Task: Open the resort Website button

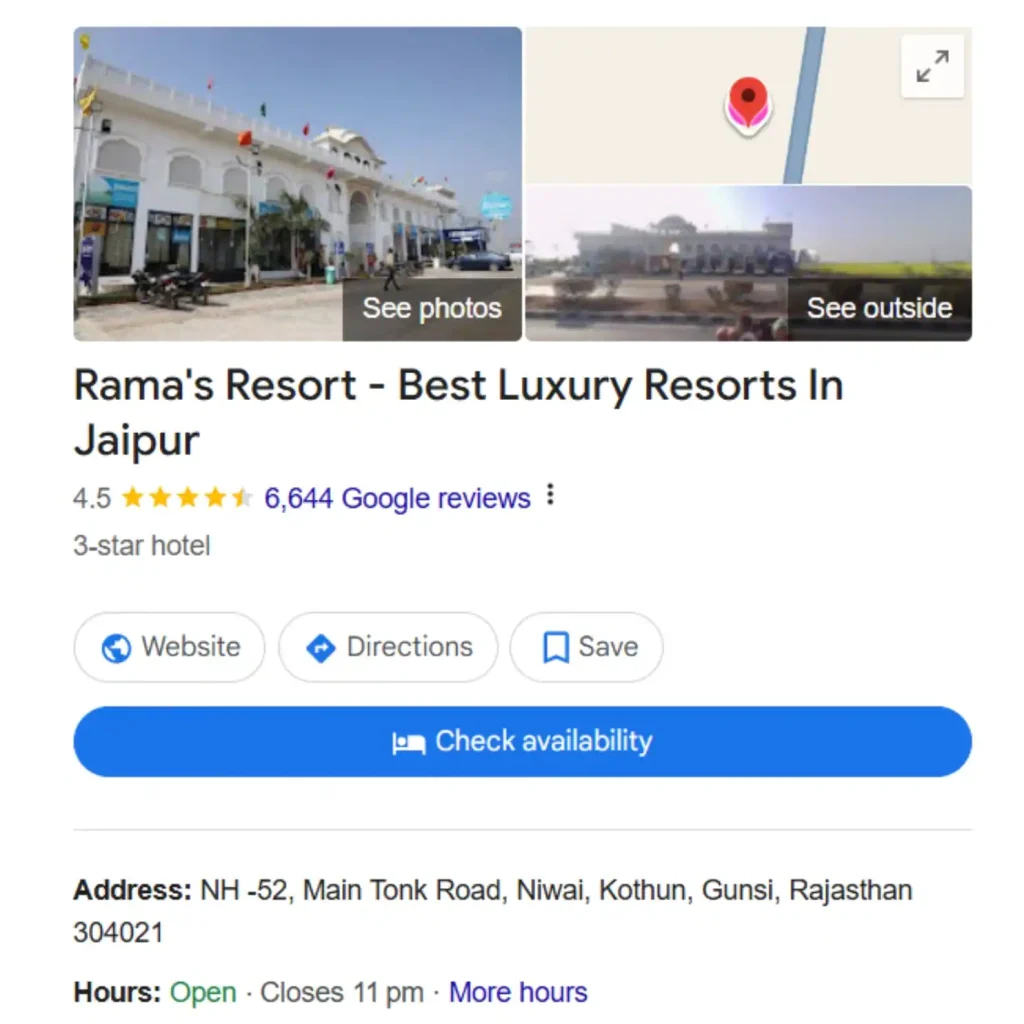Action: [x=170, y=647]
